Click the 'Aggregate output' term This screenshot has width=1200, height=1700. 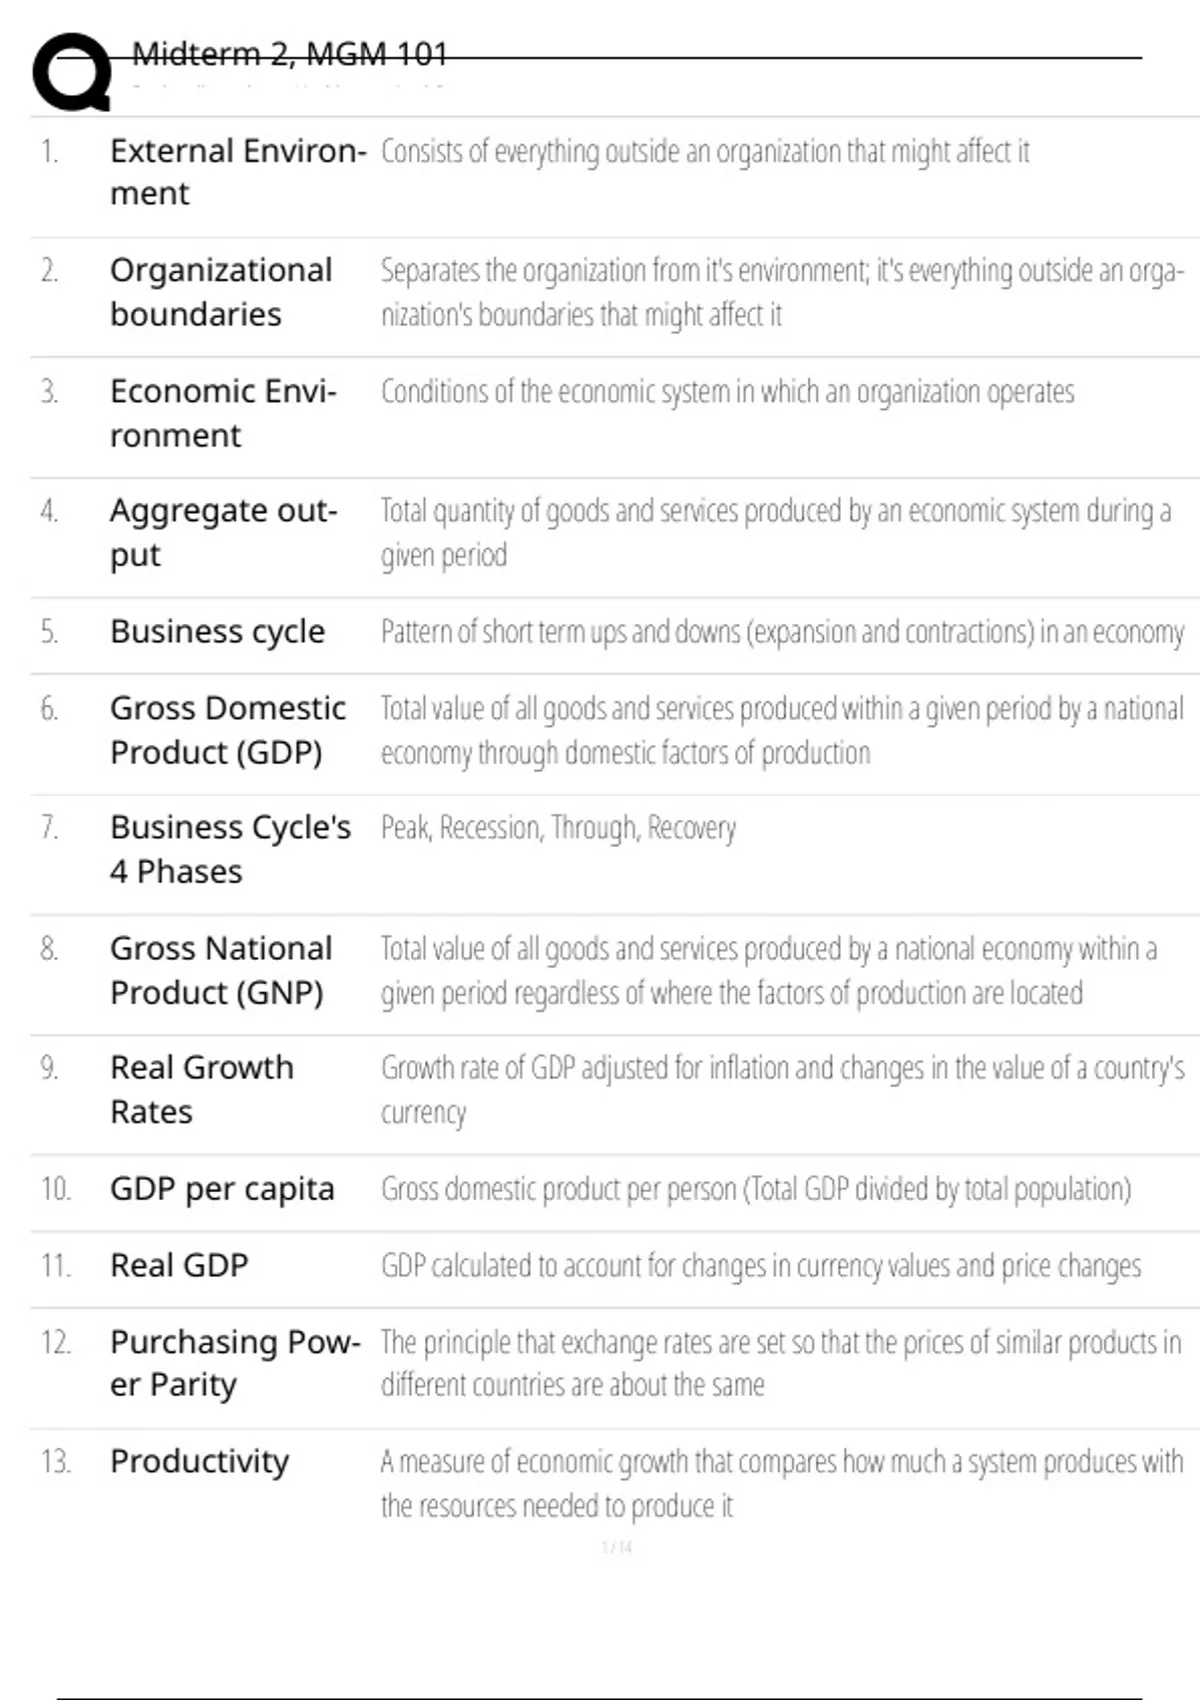tap(223, 532)
